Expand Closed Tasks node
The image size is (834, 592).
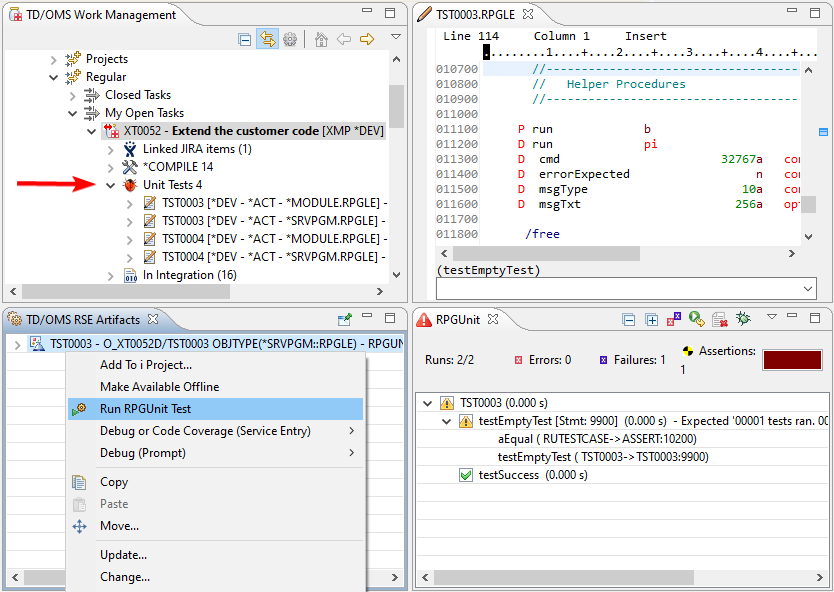[72, 96]
